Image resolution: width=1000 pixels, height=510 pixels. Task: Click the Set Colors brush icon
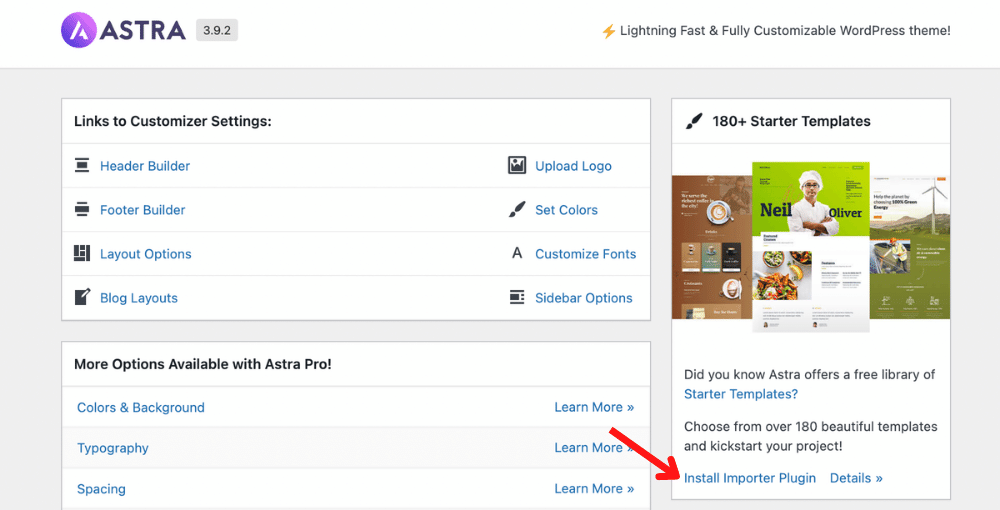pos(517,210)
